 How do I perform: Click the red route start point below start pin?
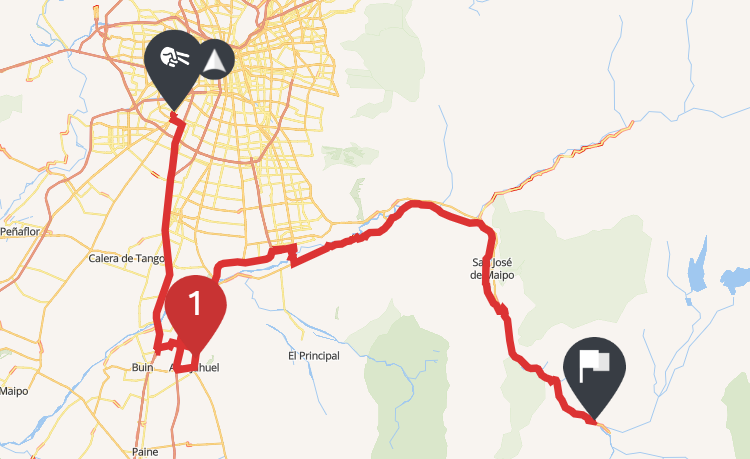(174, 114)
